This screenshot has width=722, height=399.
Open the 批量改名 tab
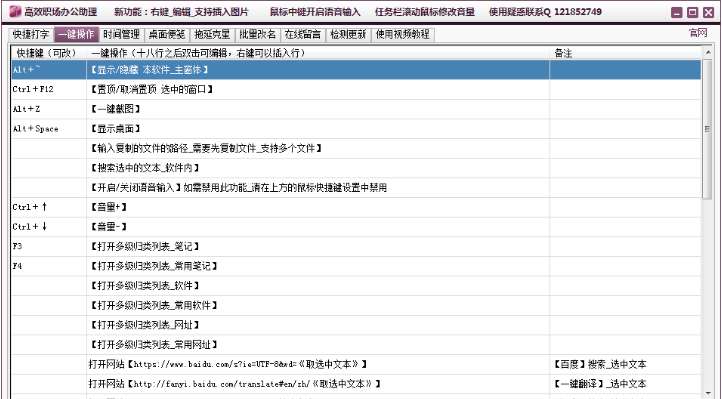coord(258,35)
